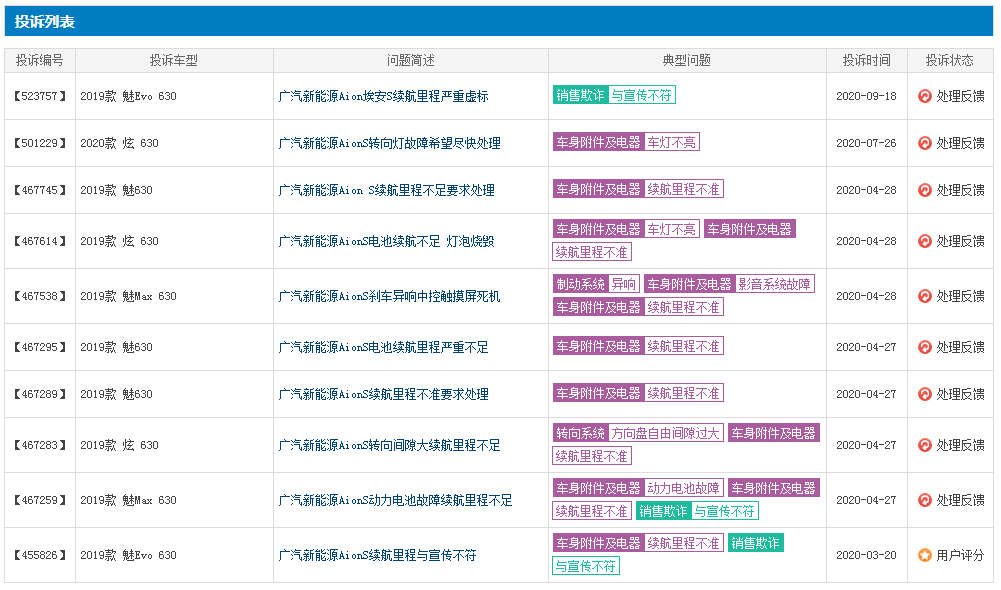Open complaint about AionS转向灯故障希望尽快处理
Viewport: 1001px width, 590px height.
point(389,144)
